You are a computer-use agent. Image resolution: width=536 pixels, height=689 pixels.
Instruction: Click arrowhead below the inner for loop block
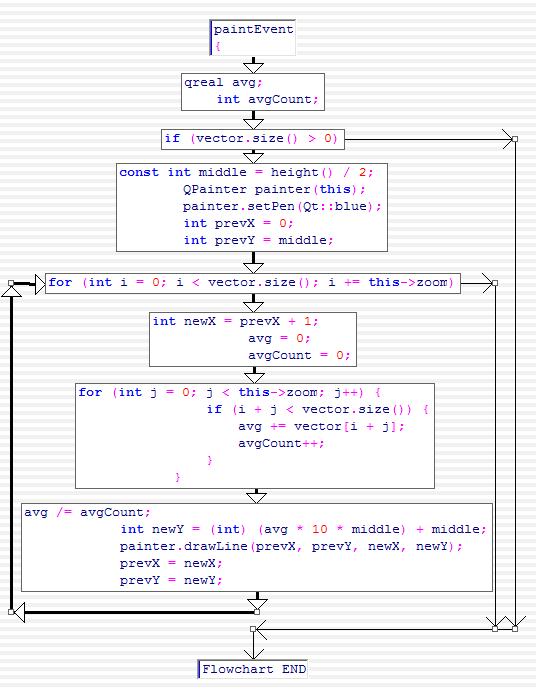tap(257, 497)
